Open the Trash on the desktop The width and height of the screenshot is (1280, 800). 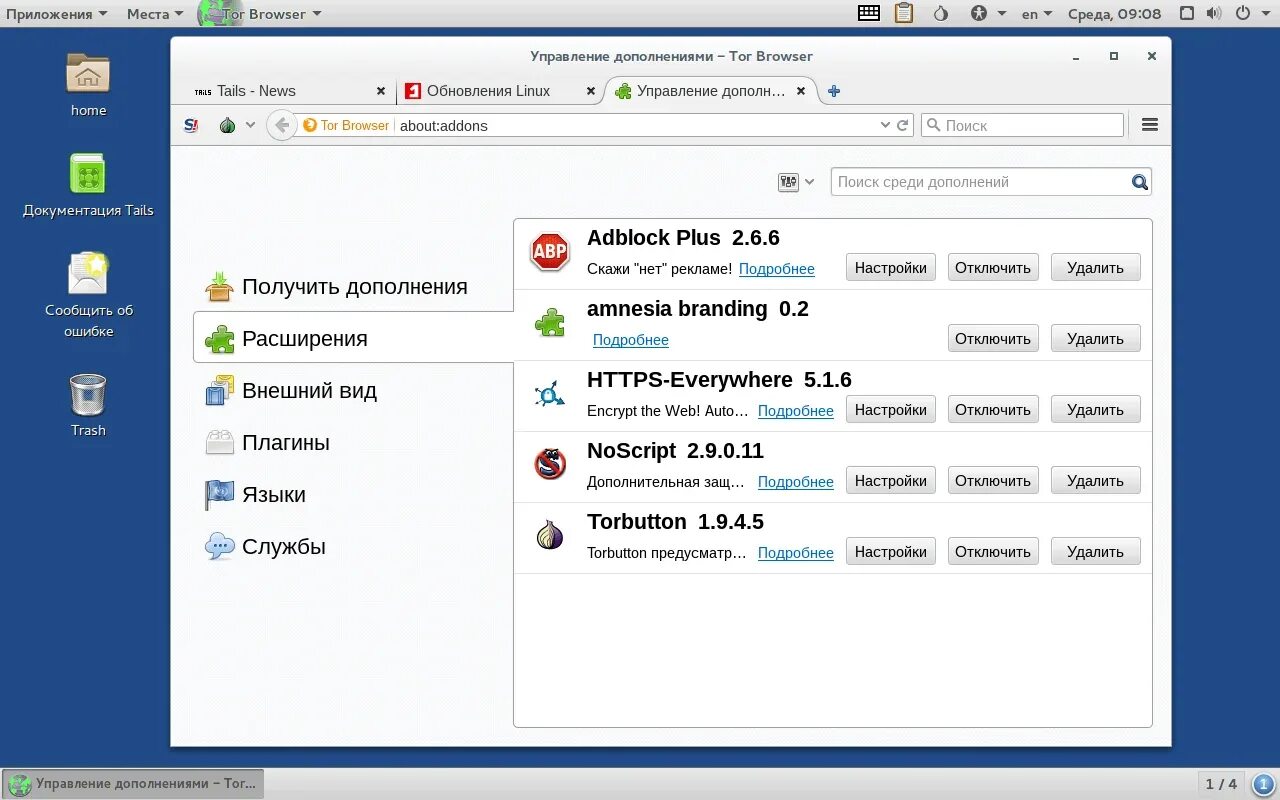pyautogui.click(x=88, y=405)
